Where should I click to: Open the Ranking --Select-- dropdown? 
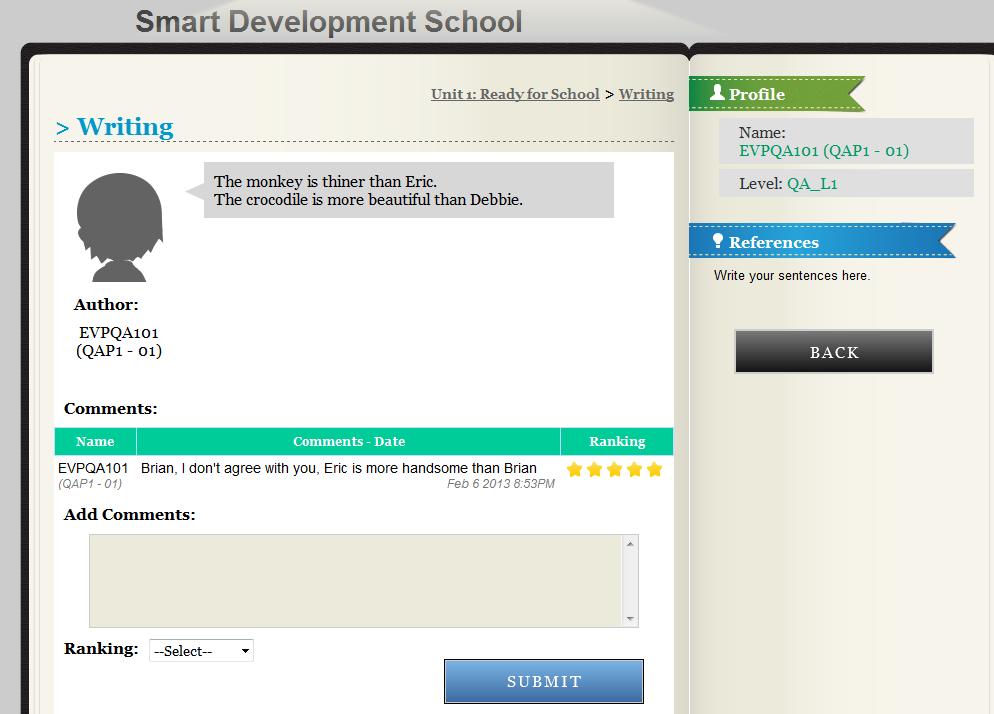202,651
